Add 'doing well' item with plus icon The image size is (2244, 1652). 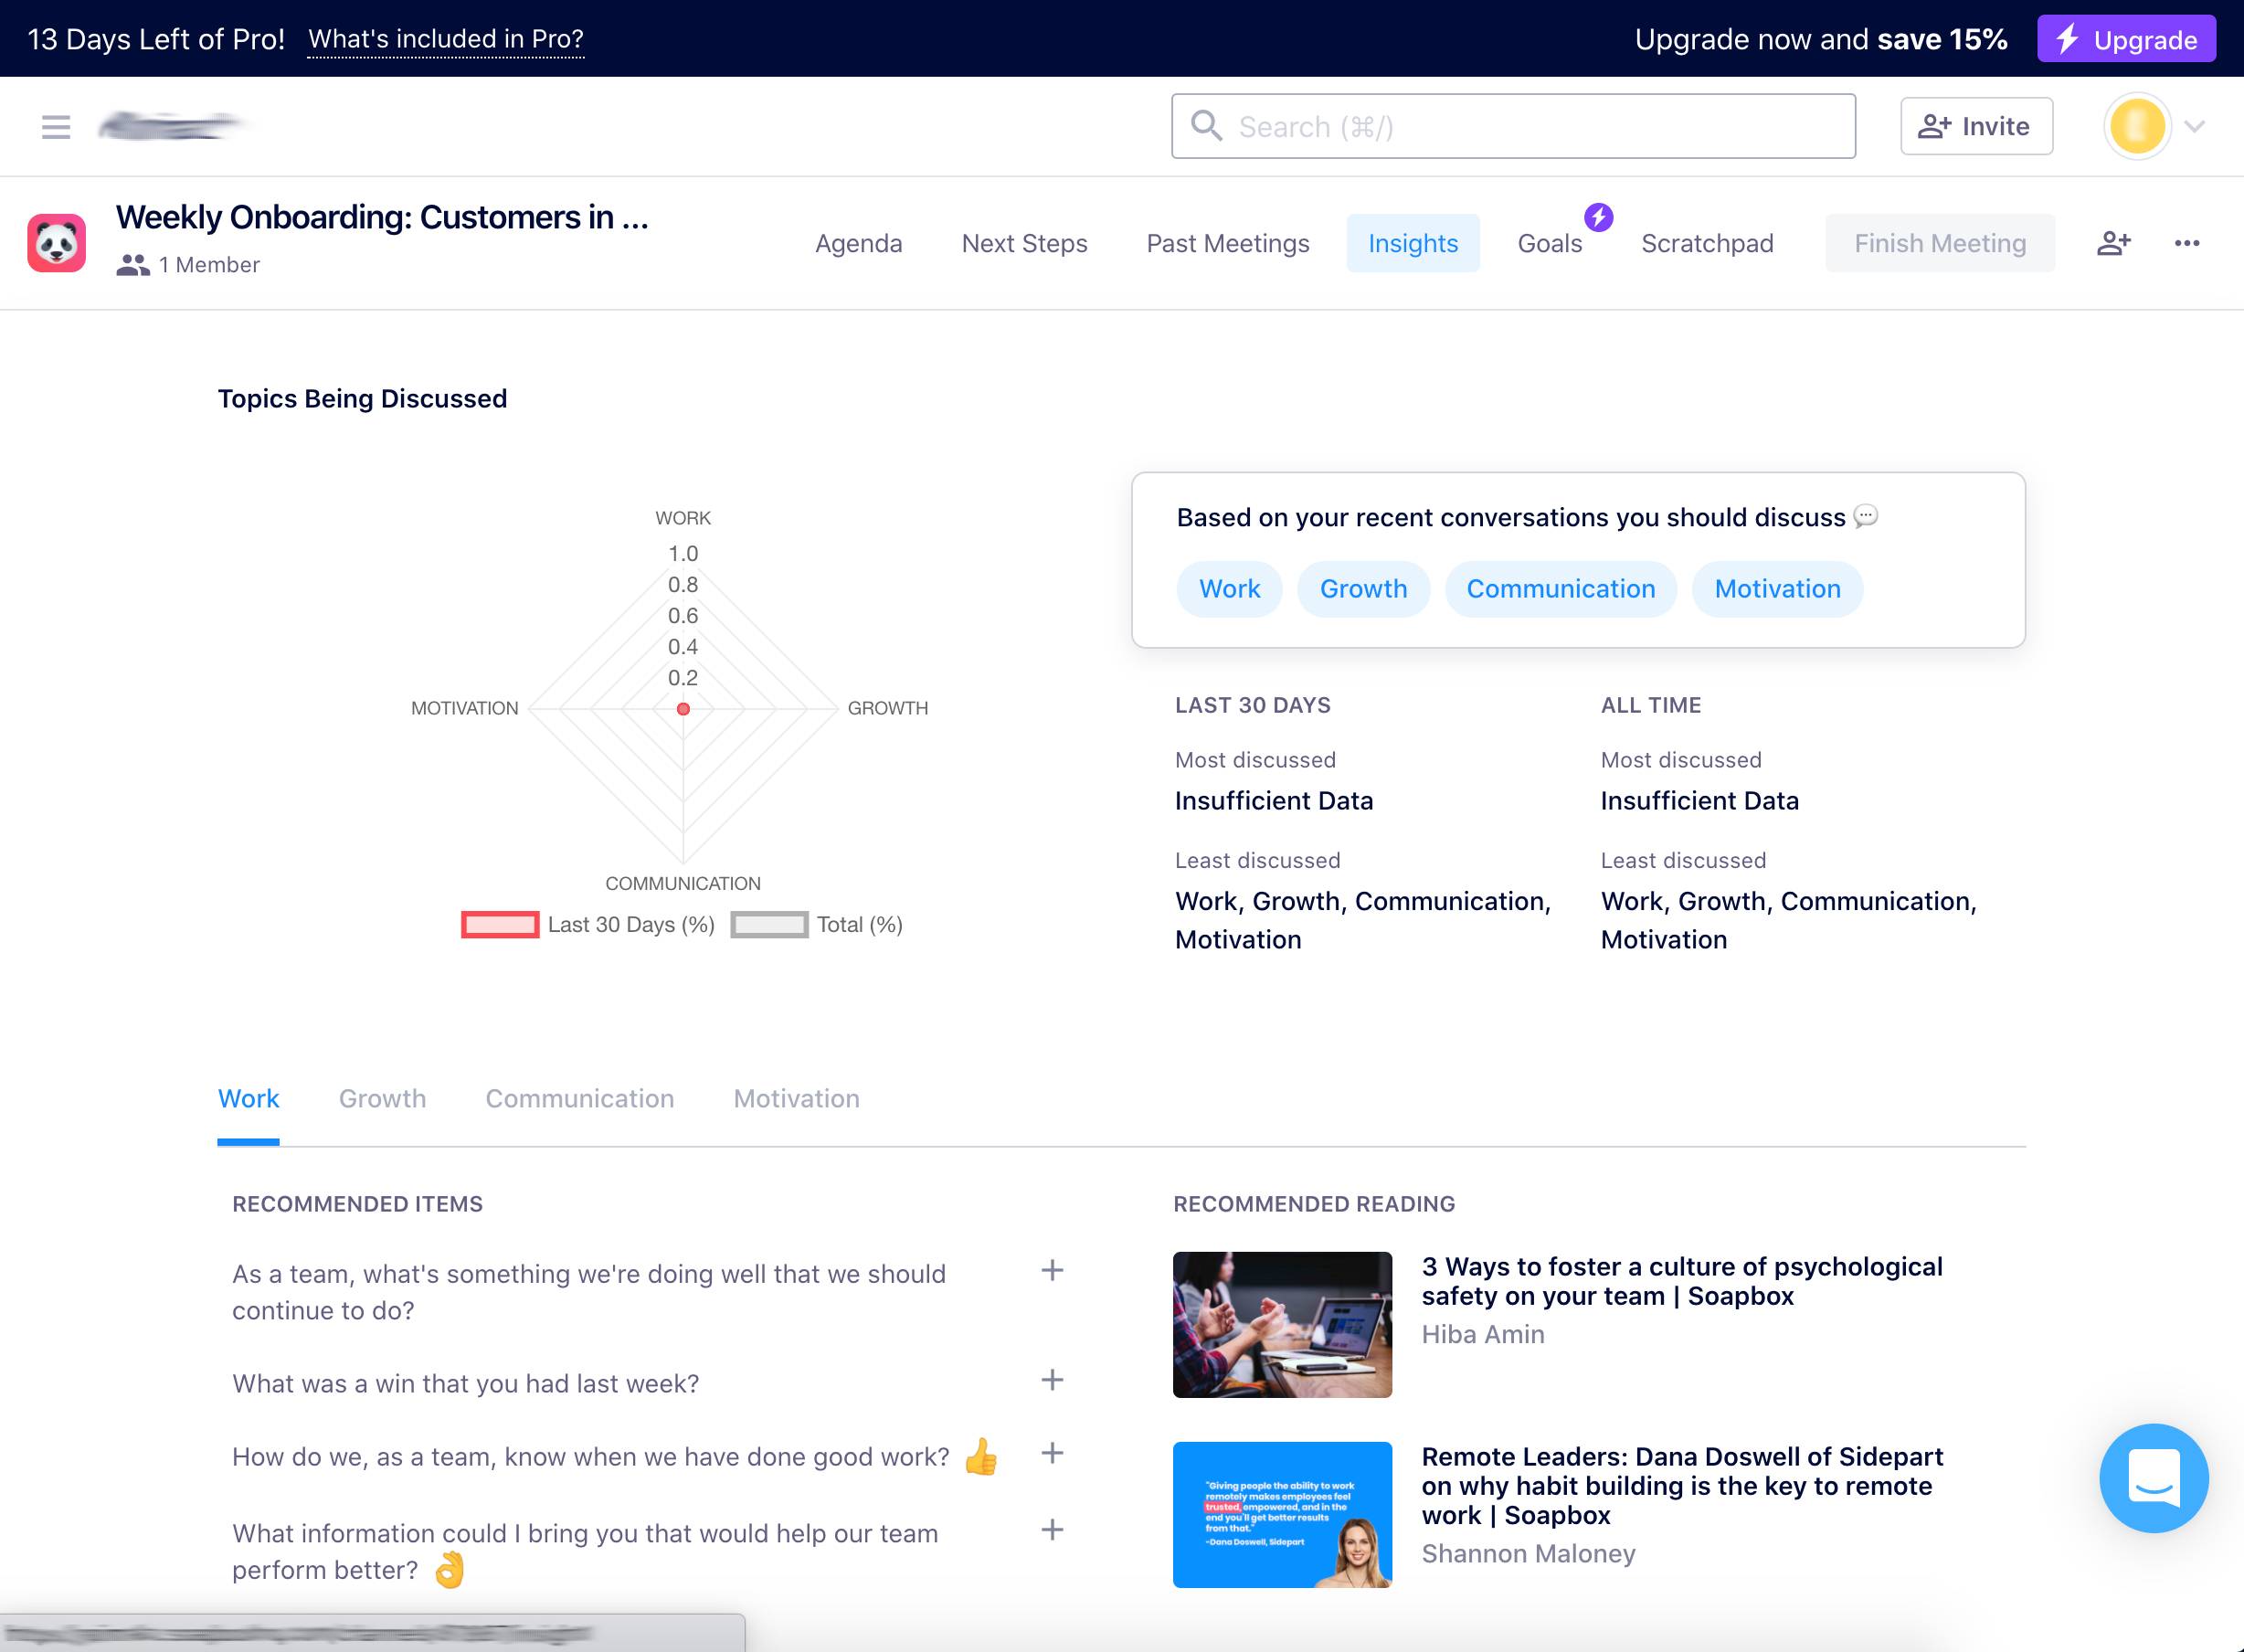[1052, 1270]
